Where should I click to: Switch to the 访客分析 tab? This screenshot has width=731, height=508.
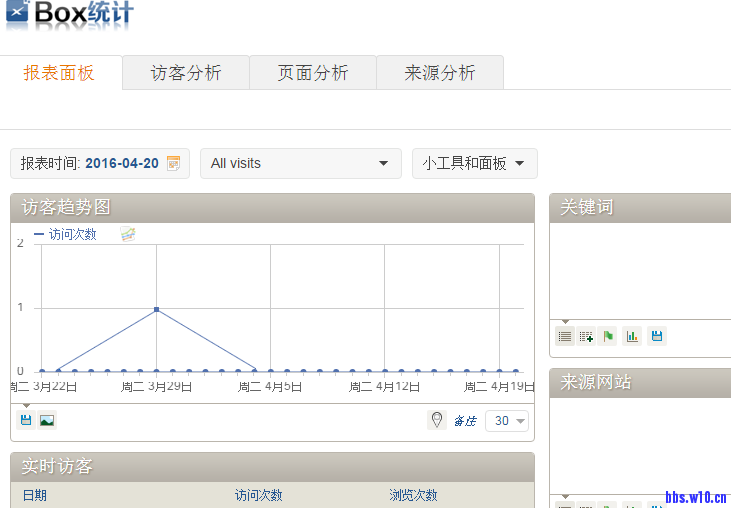186,73
